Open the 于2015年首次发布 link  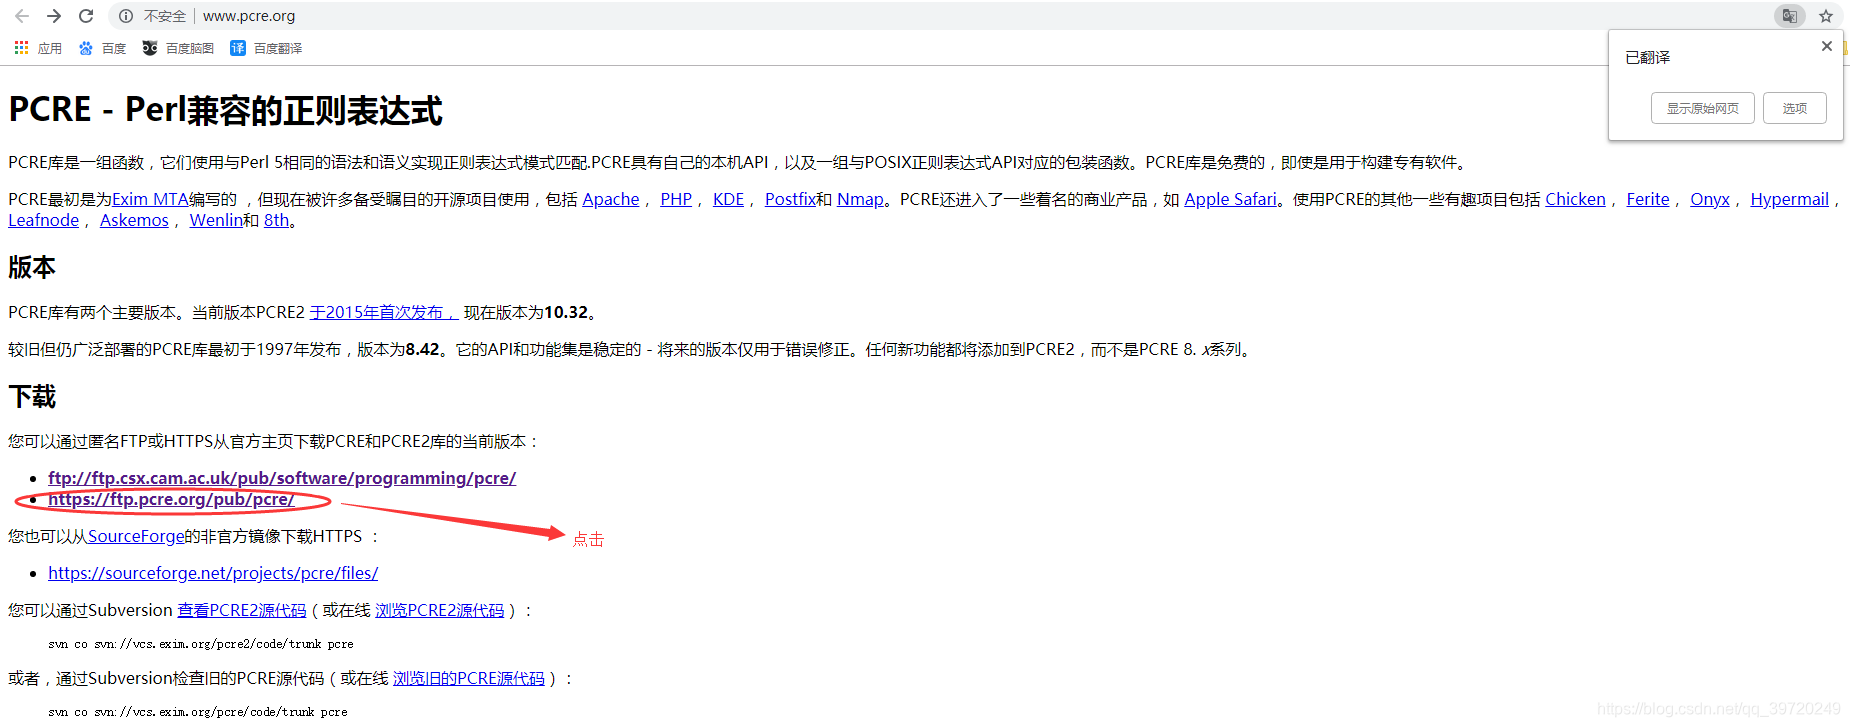[x=383, y=312]
